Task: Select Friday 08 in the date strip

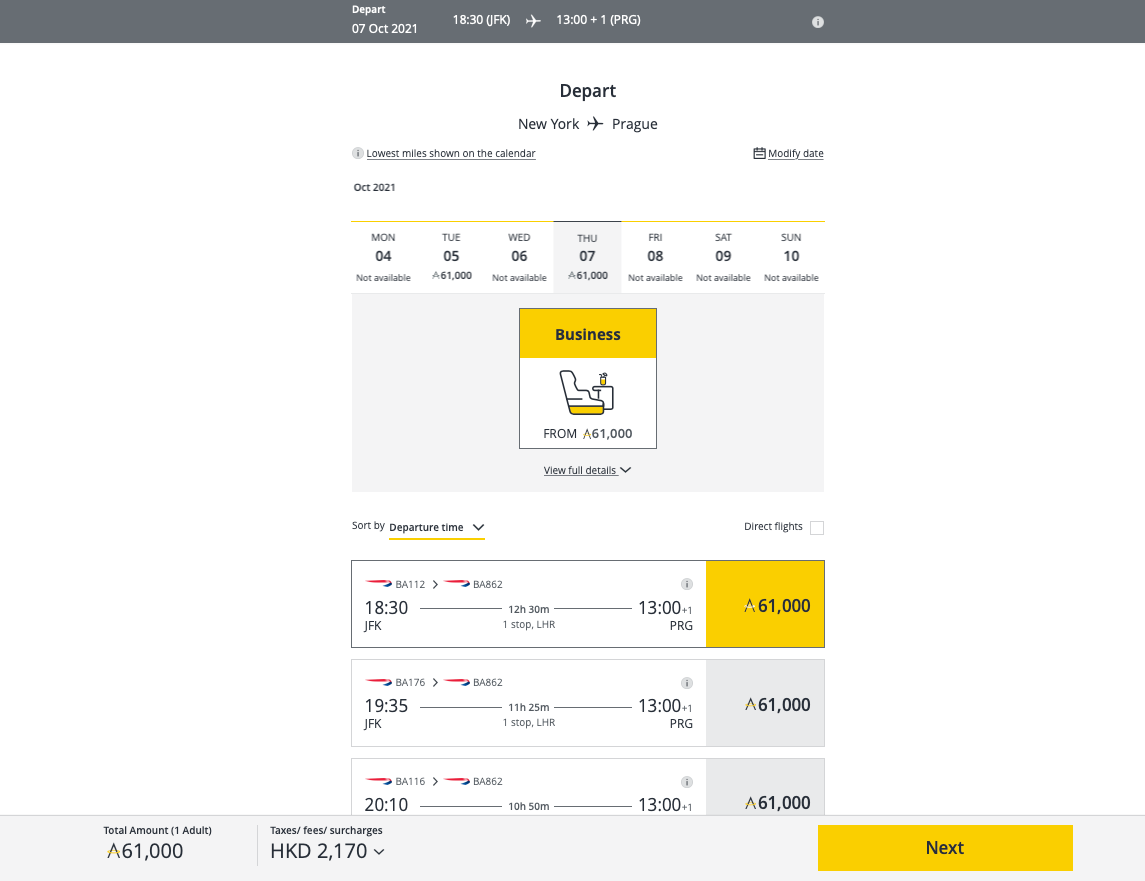Action: 655,257
